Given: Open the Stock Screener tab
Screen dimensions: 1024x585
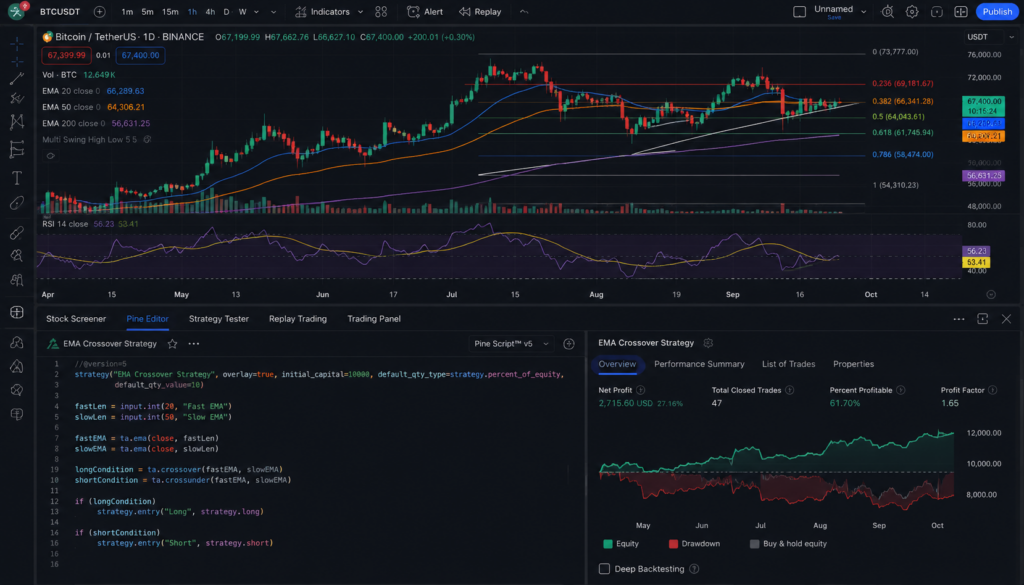Looking at the screenshot, I should [76, 319].
